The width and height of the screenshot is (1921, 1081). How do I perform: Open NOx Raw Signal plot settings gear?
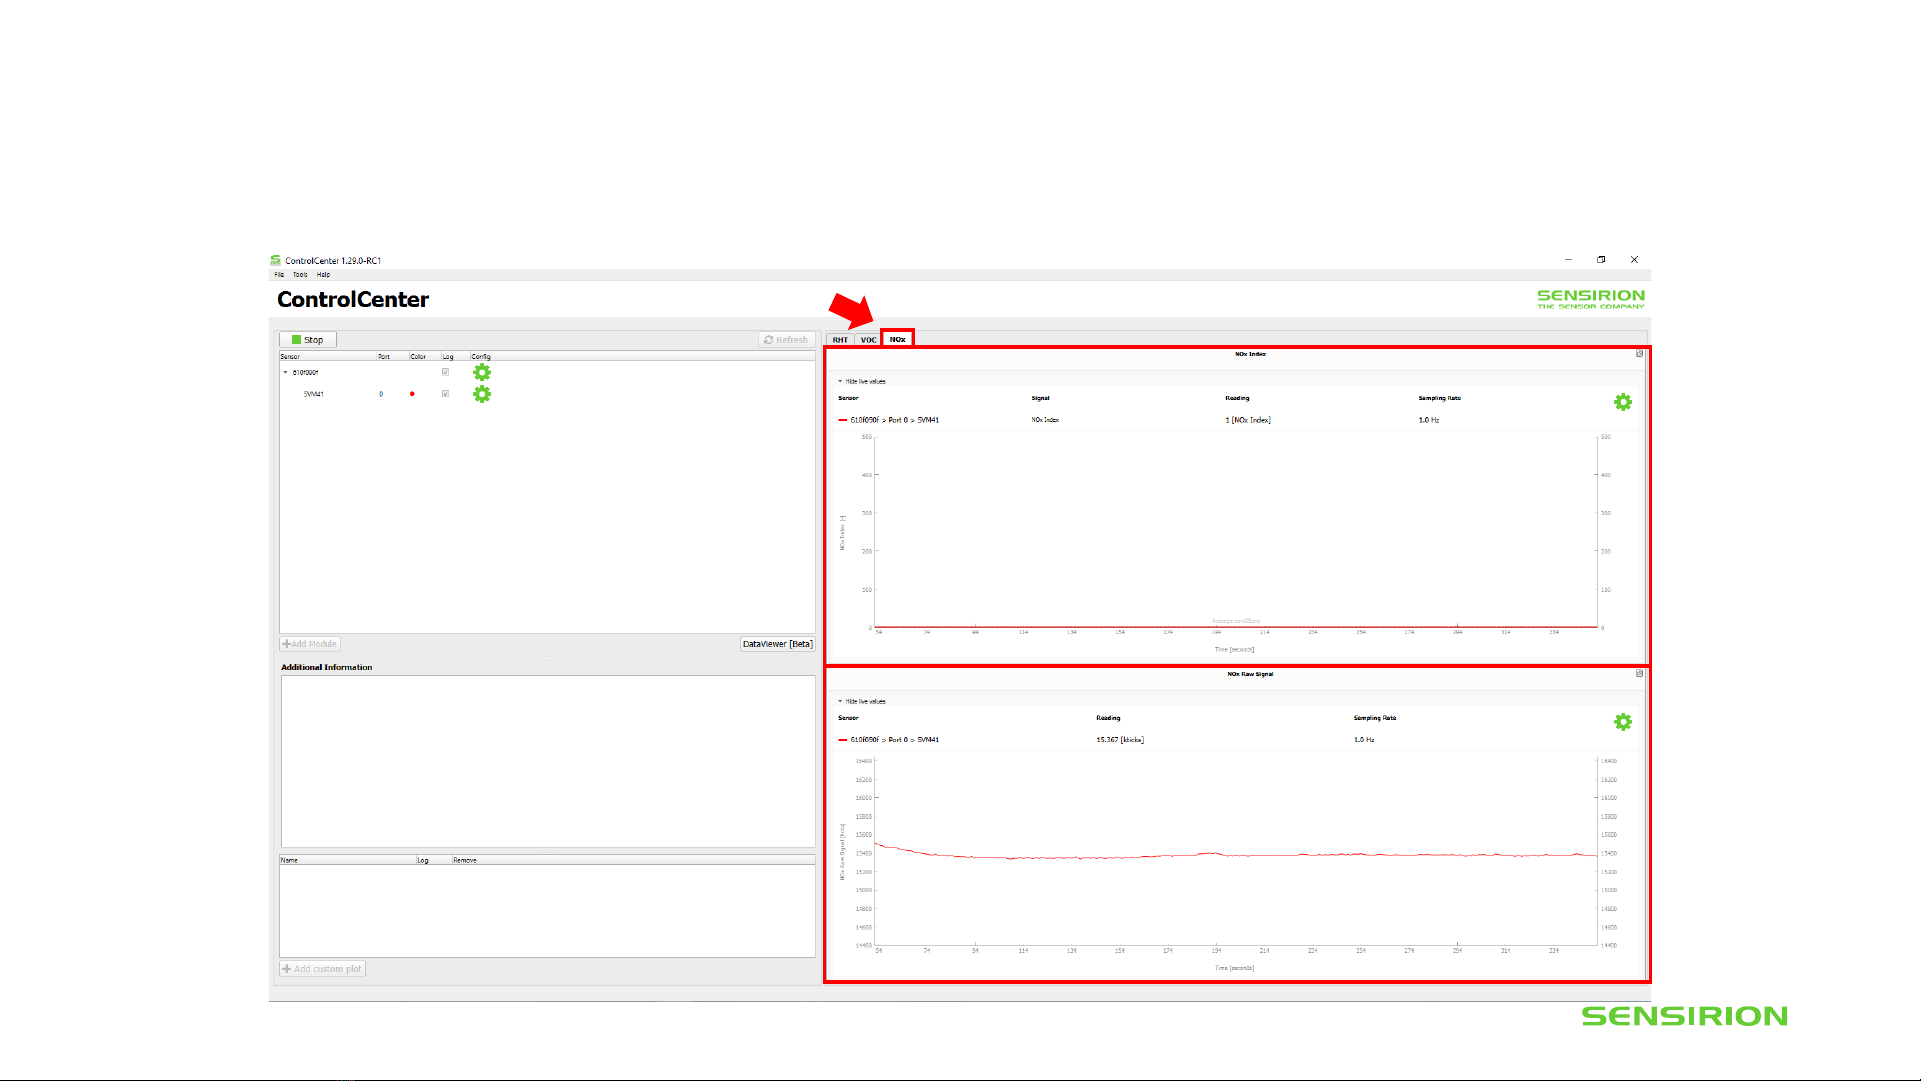[1622, 722]
